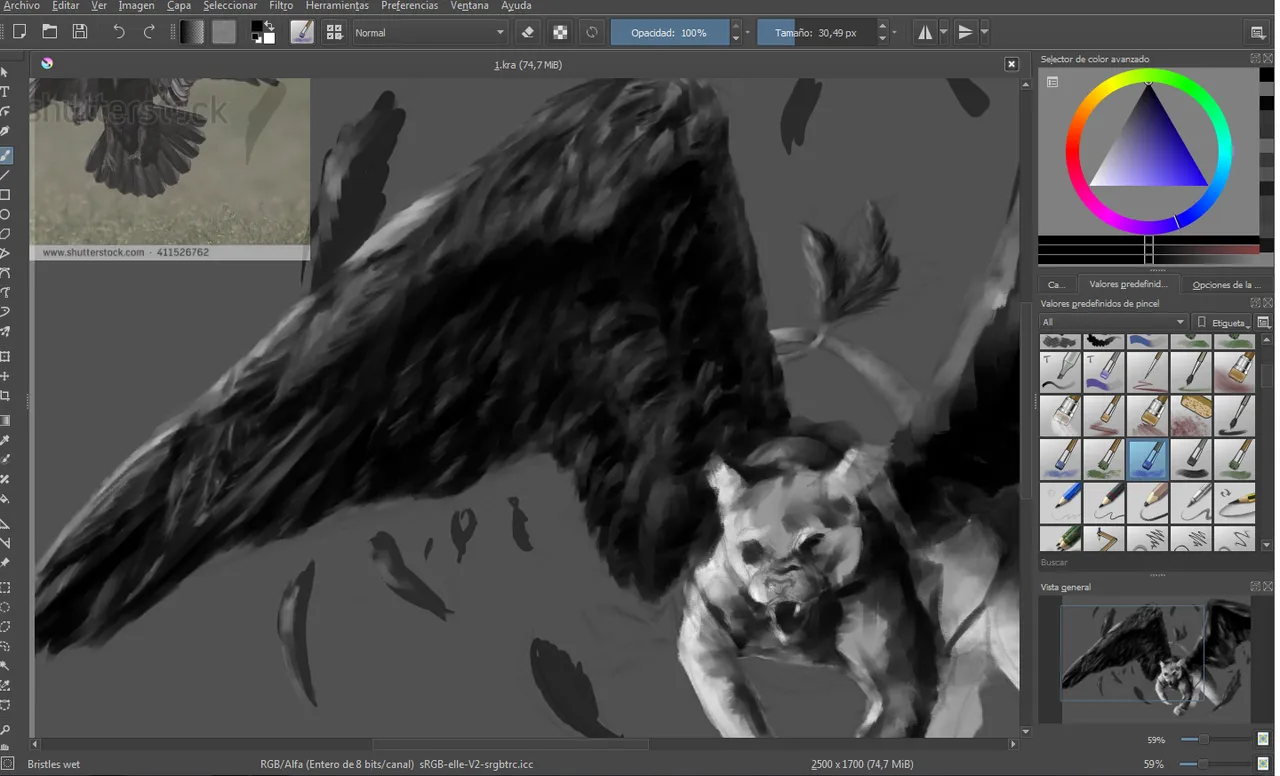The height and width of the screenshot is (776, 1280).
Task: Open the Etiqueta tag menu
Action: click(x=1223, y=322)
